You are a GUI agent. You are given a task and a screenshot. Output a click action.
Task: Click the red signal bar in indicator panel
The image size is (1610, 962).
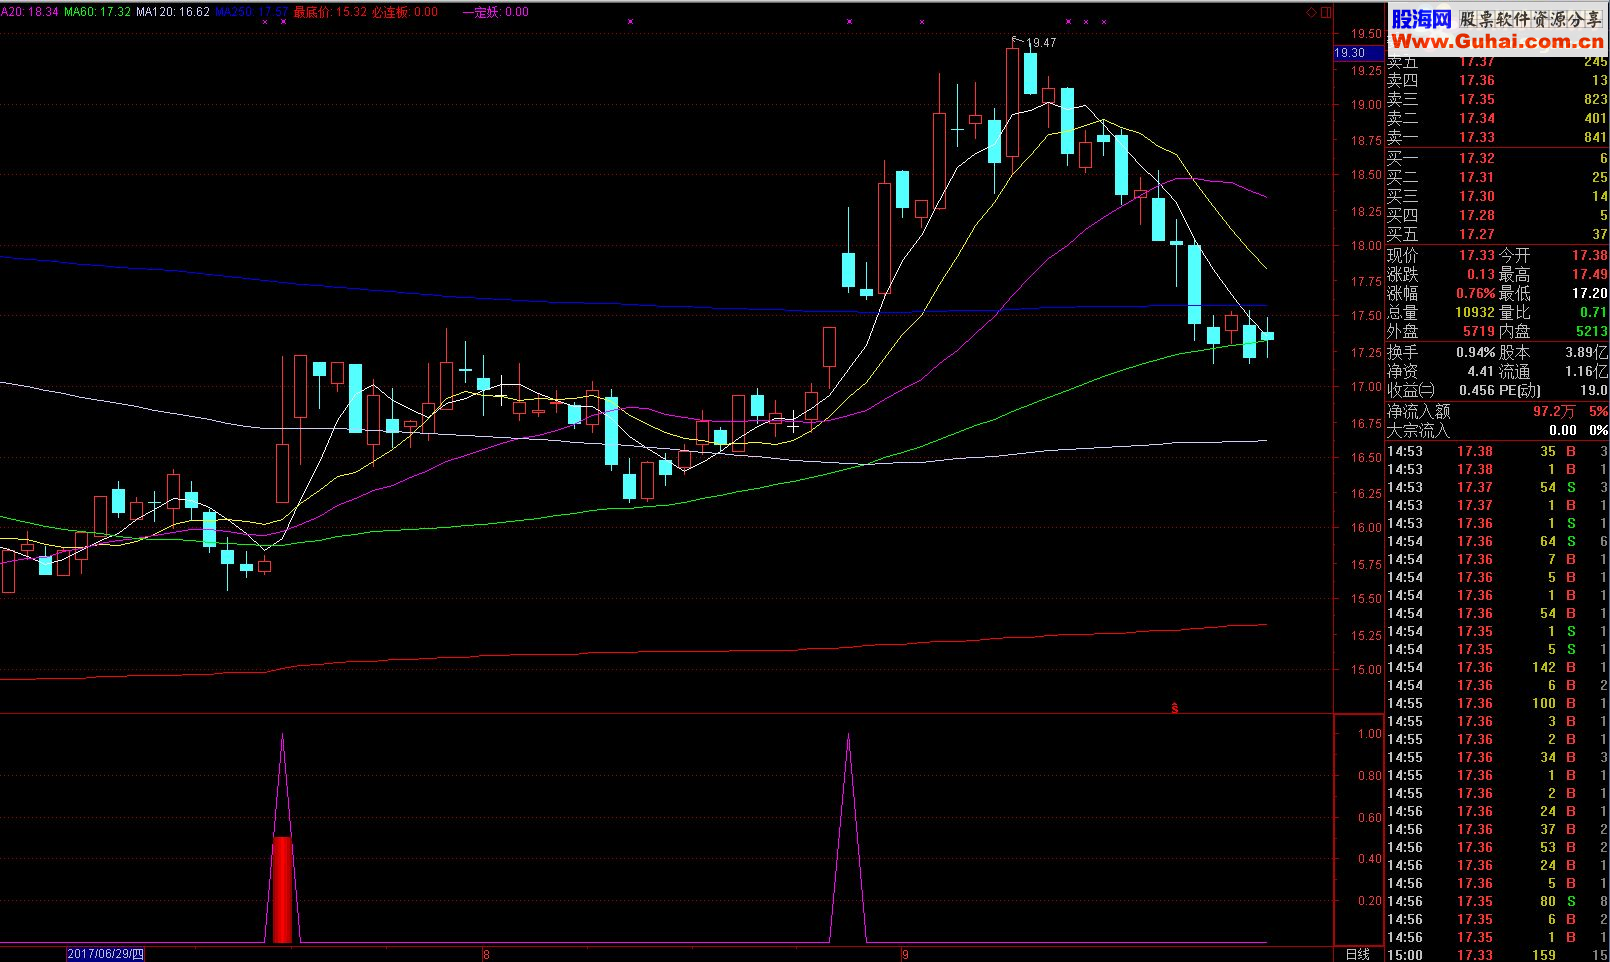coord(282,890)
